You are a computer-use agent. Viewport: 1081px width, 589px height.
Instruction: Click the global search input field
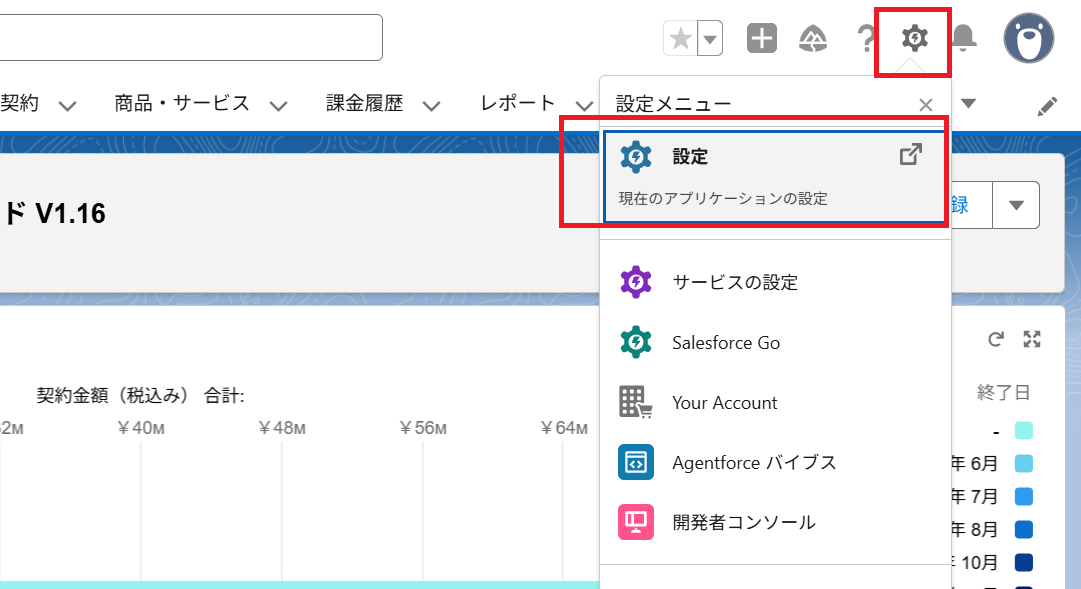click(x=190, y=38)
